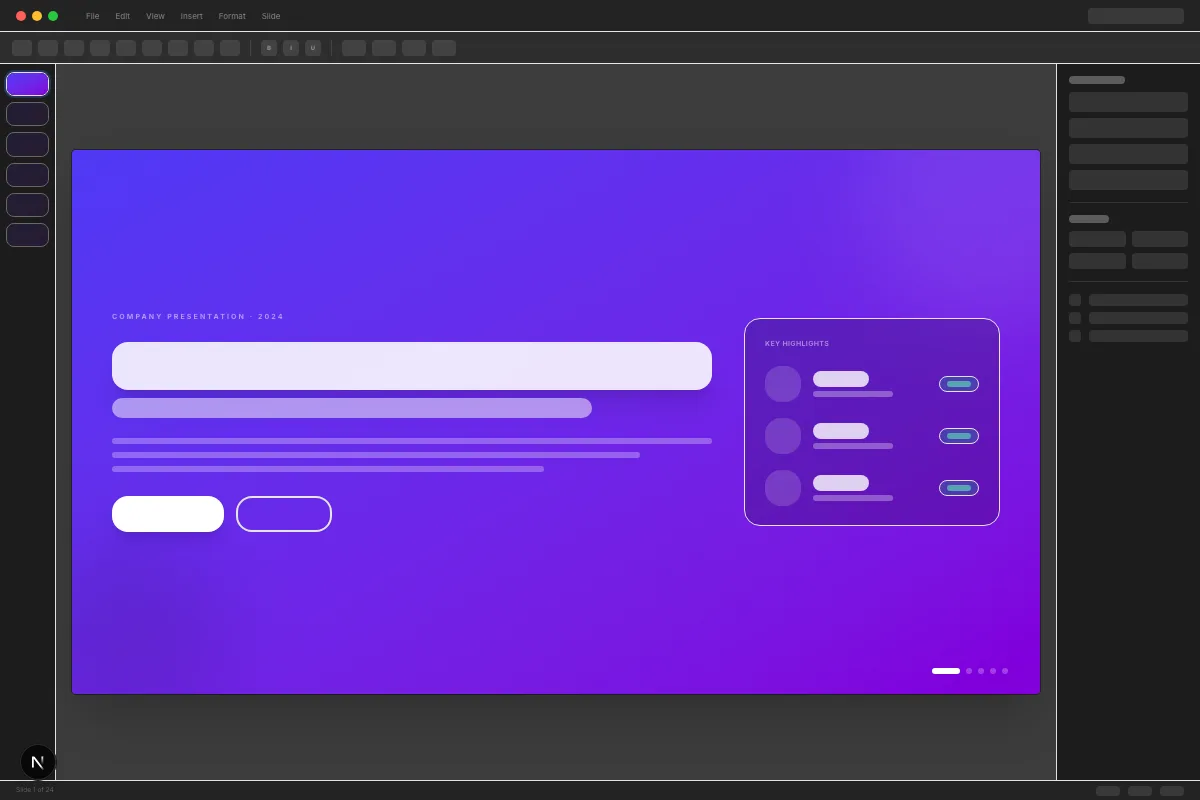Minimize the window with the yellow button

(37, 16)
